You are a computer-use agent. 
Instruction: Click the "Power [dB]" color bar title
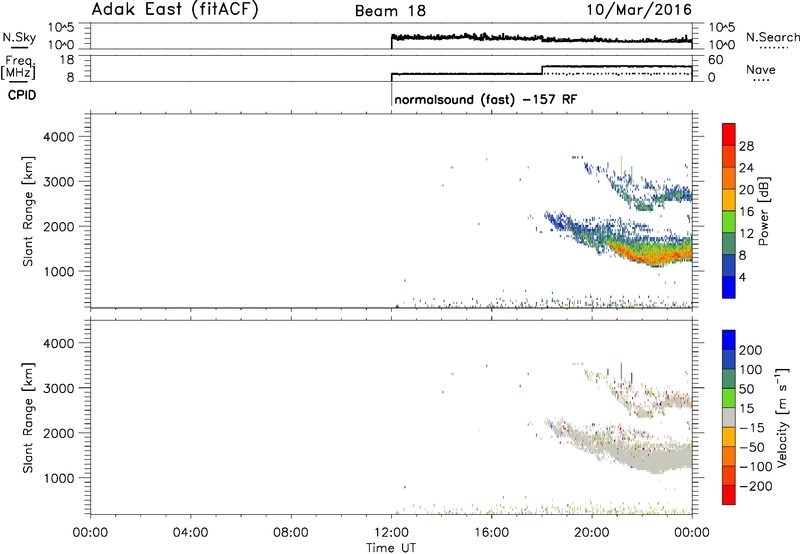click(763, 211)
